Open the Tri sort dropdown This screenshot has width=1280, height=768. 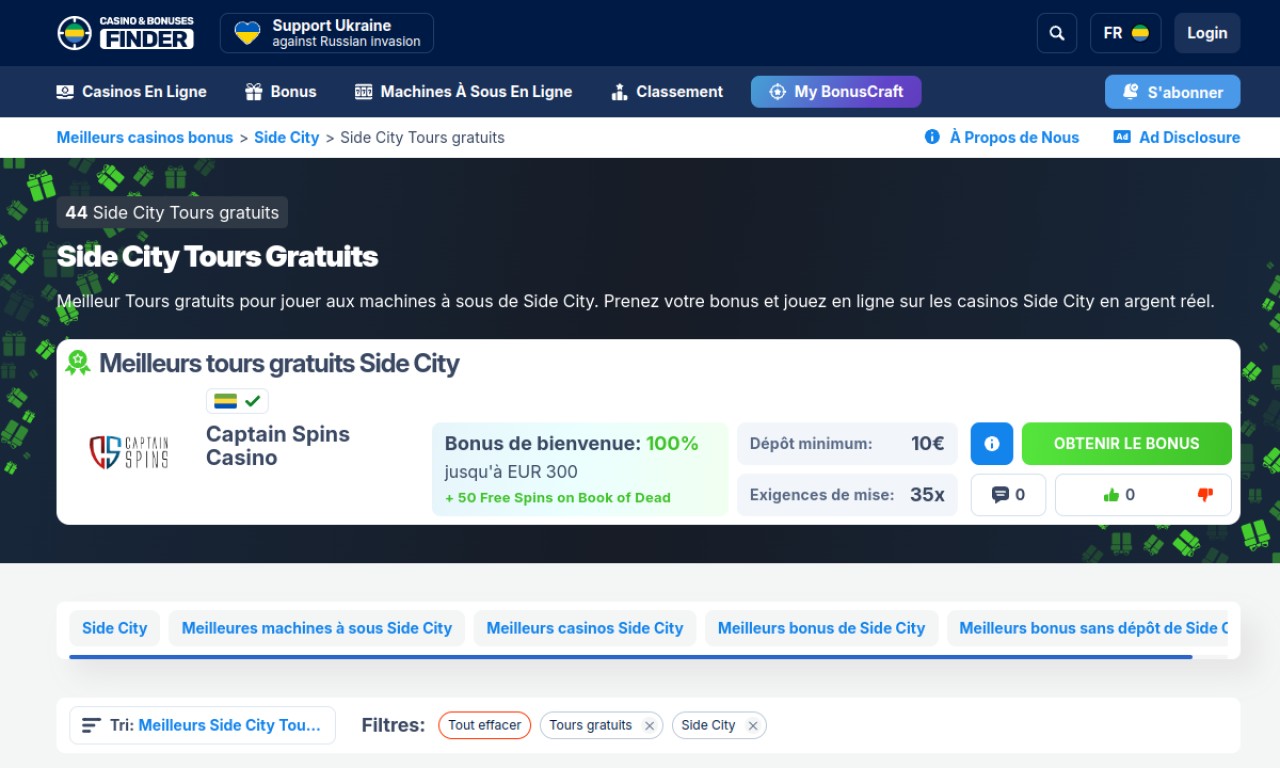click(202, 725)
